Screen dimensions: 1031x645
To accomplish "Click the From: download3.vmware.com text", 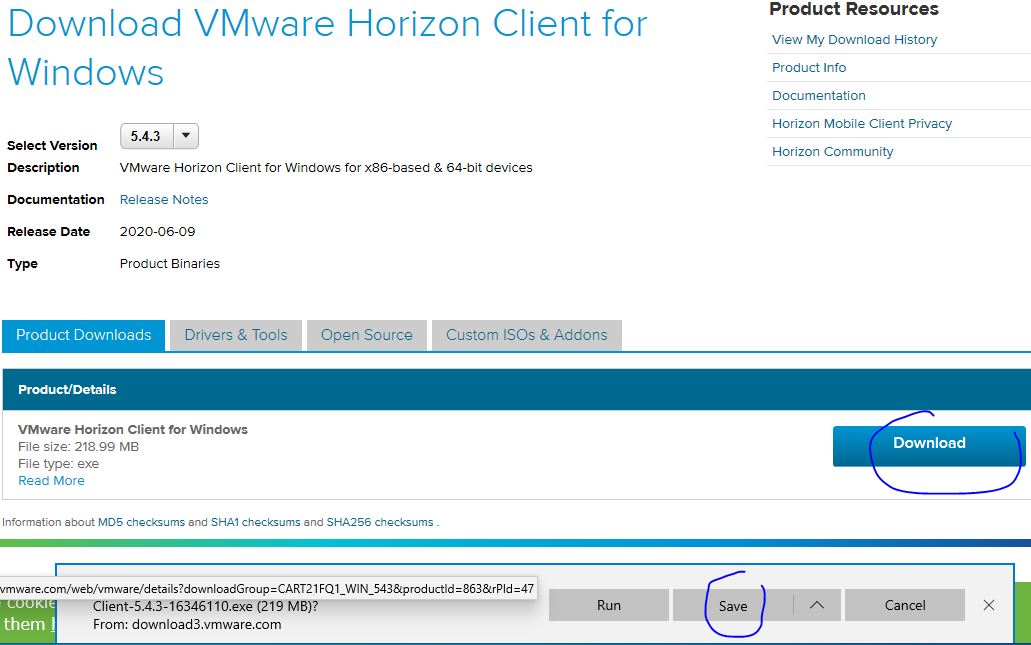I will 187,625.
